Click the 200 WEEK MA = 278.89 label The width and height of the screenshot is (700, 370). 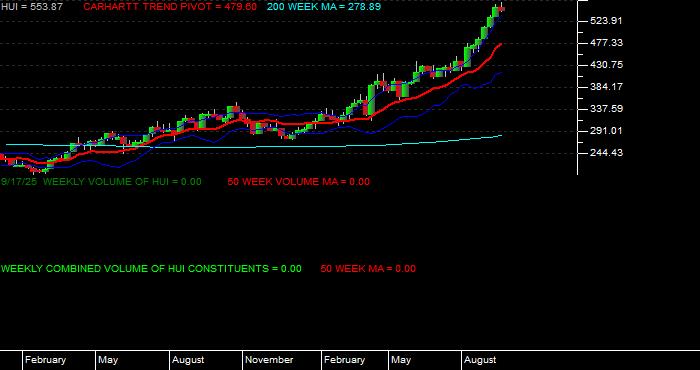(x=324, y=7)
